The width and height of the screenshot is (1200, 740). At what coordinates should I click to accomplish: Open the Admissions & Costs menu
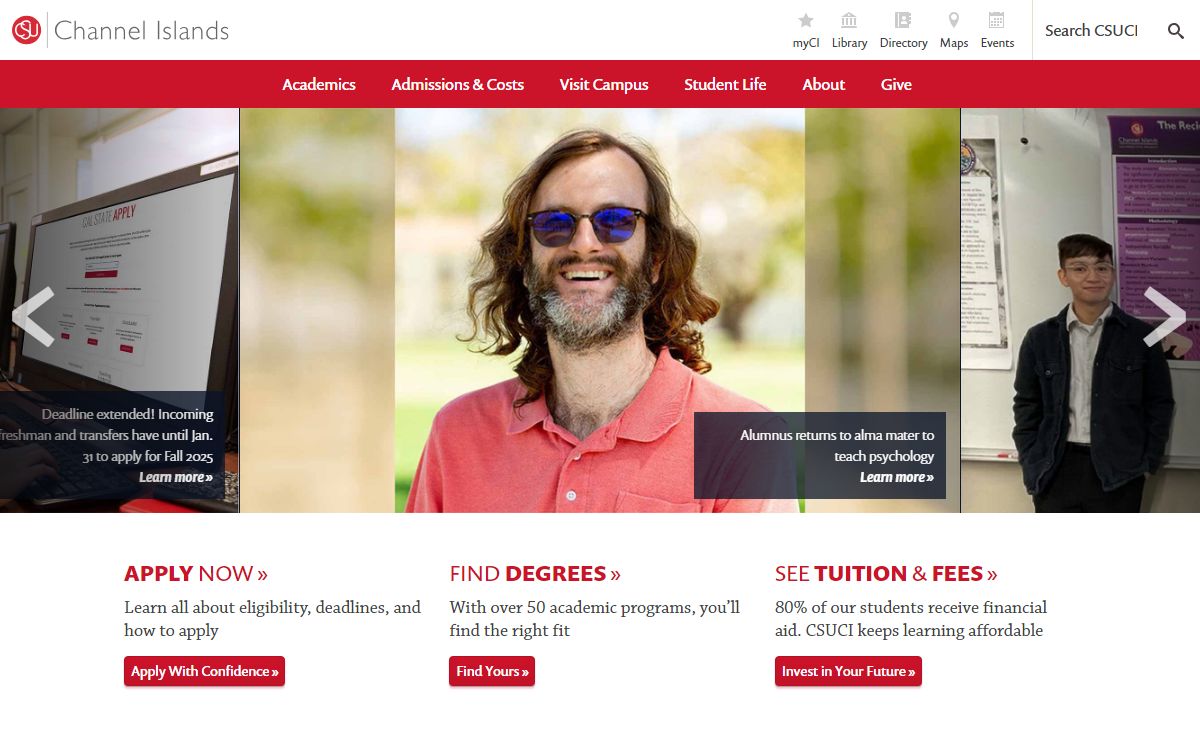457,84
